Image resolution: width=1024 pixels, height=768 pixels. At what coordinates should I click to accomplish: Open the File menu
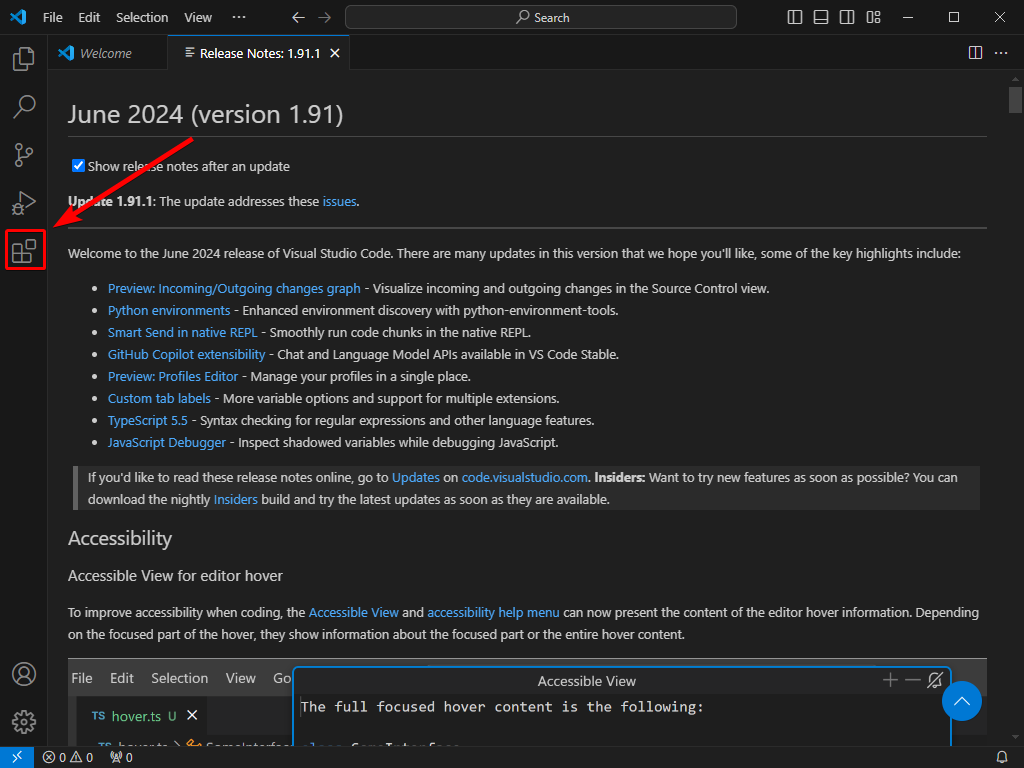52,17
